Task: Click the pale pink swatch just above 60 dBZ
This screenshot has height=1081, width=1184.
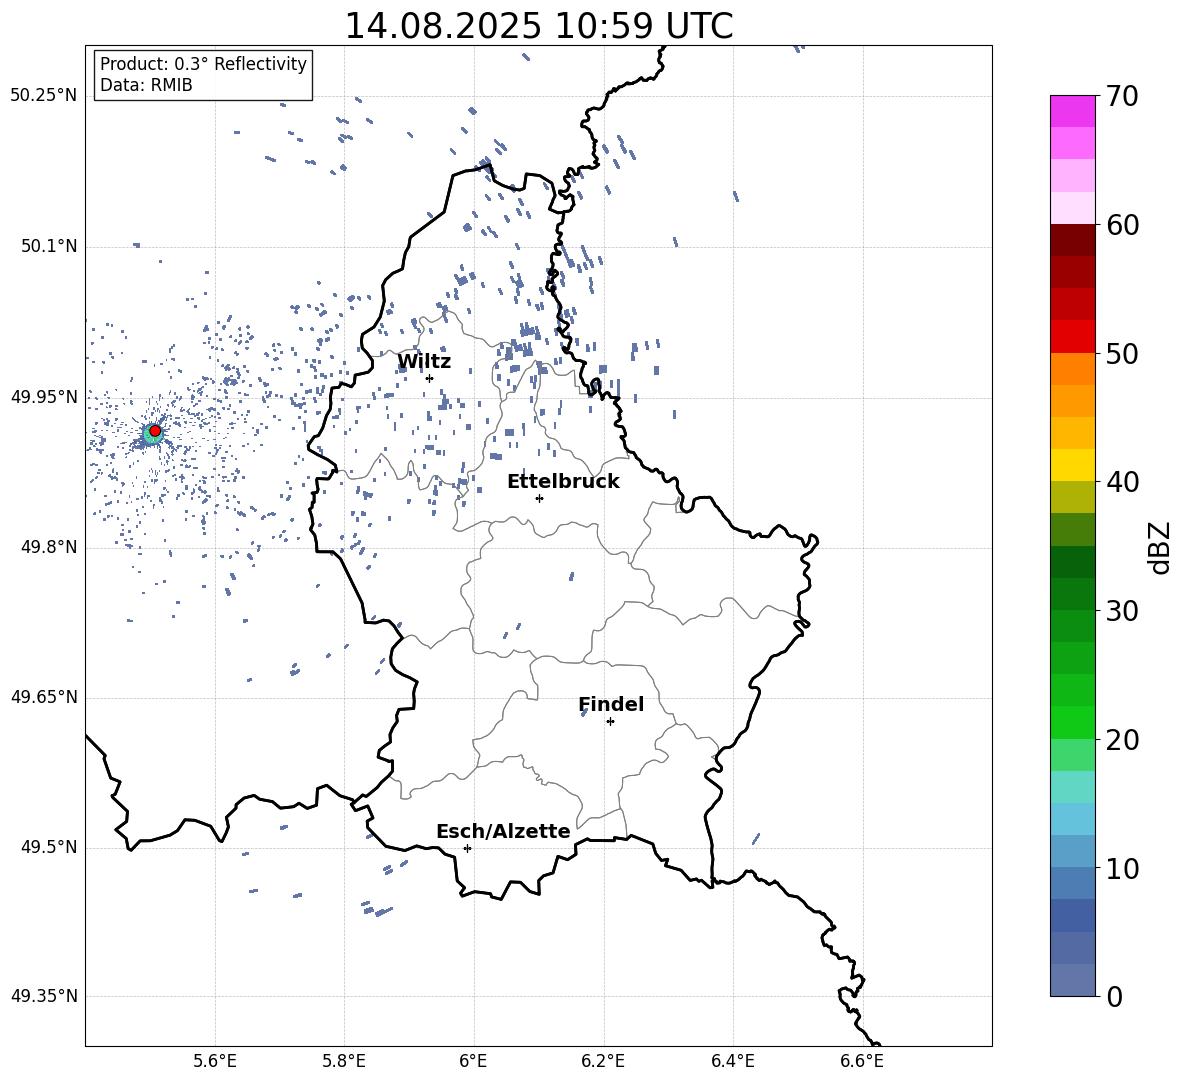Action: coord(1072,208)
